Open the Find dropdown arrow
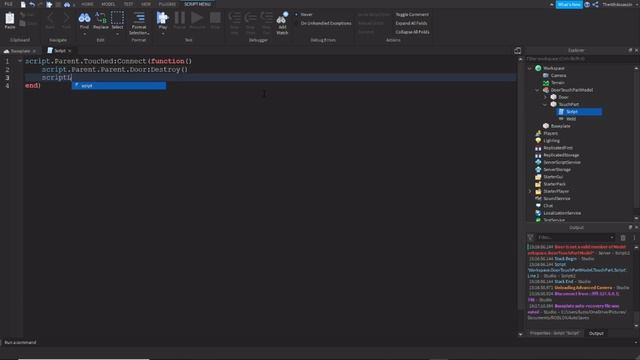This screenshot has width=640, height=360. tap(84, 34)
